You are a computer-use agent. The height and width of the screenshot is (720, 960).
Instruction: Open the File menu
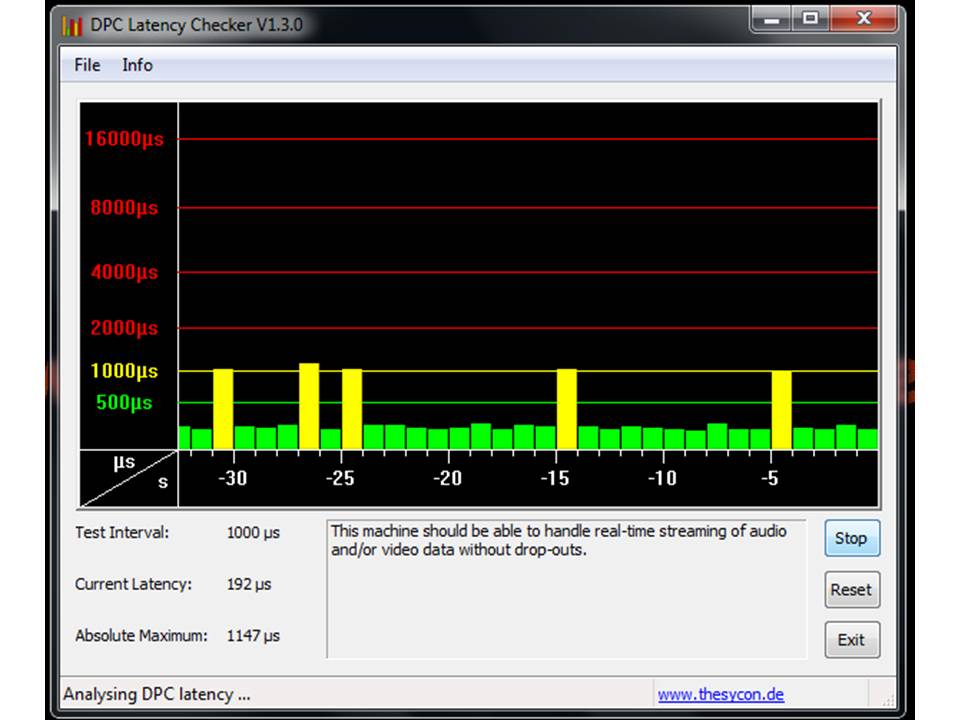(87, 65)
